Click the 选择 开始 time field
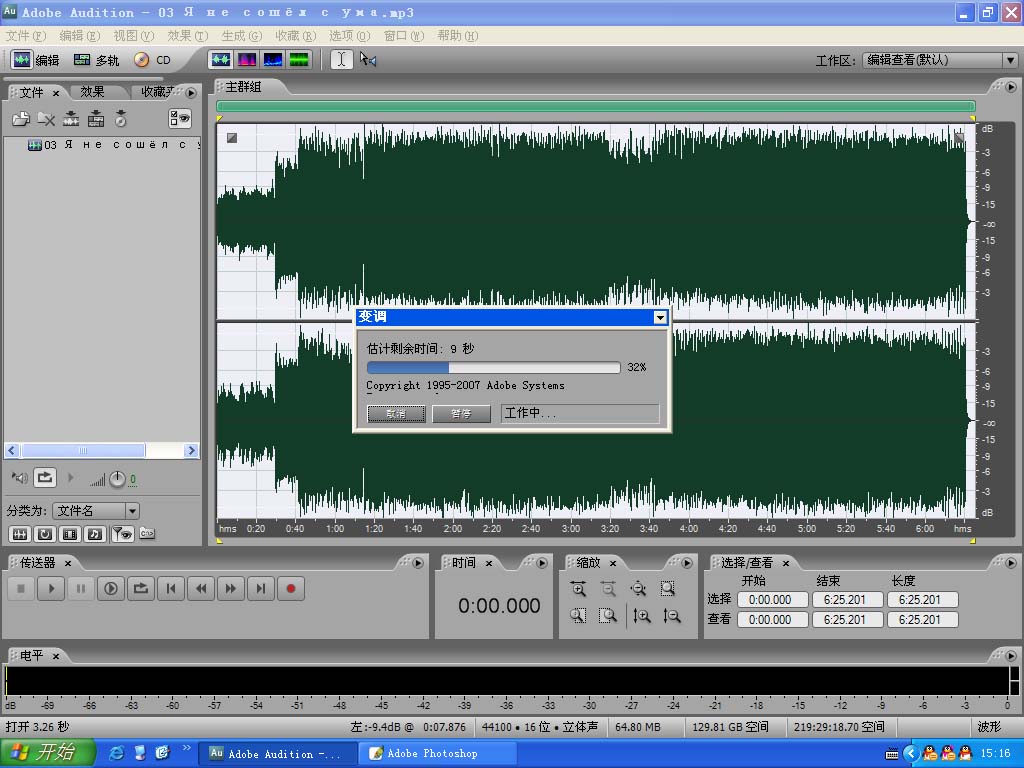 [773, 600]
